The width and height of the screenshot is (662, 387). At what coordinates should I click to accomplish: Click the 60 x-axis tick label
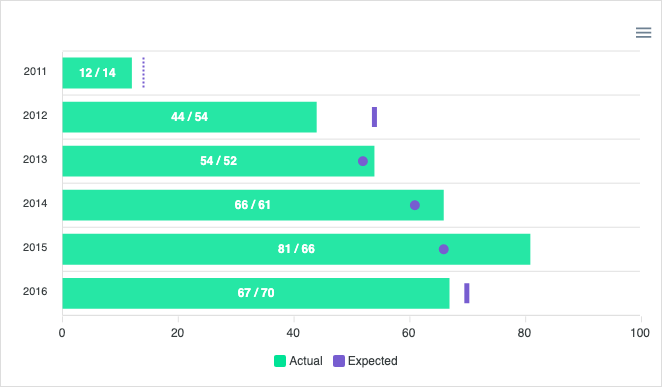click(x=409, y=333)
